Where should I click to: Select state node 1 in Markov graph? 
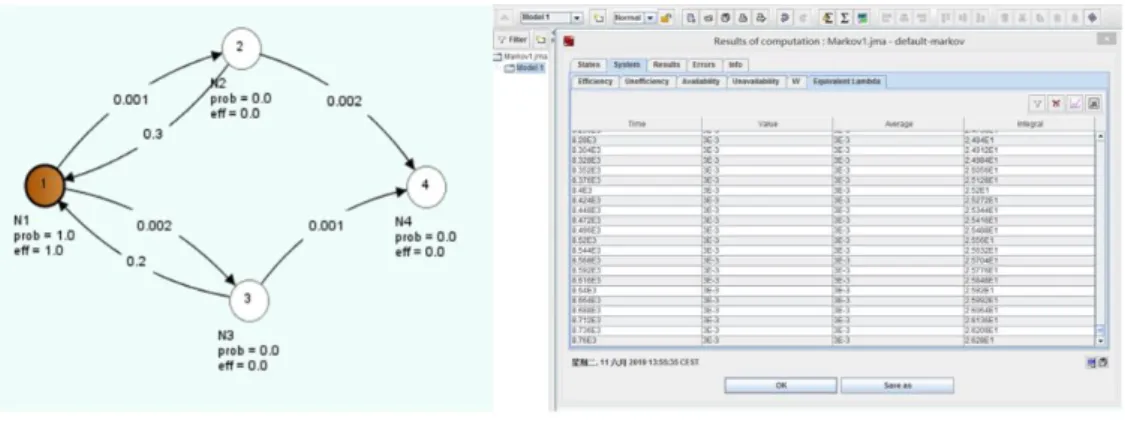point(44,185)
